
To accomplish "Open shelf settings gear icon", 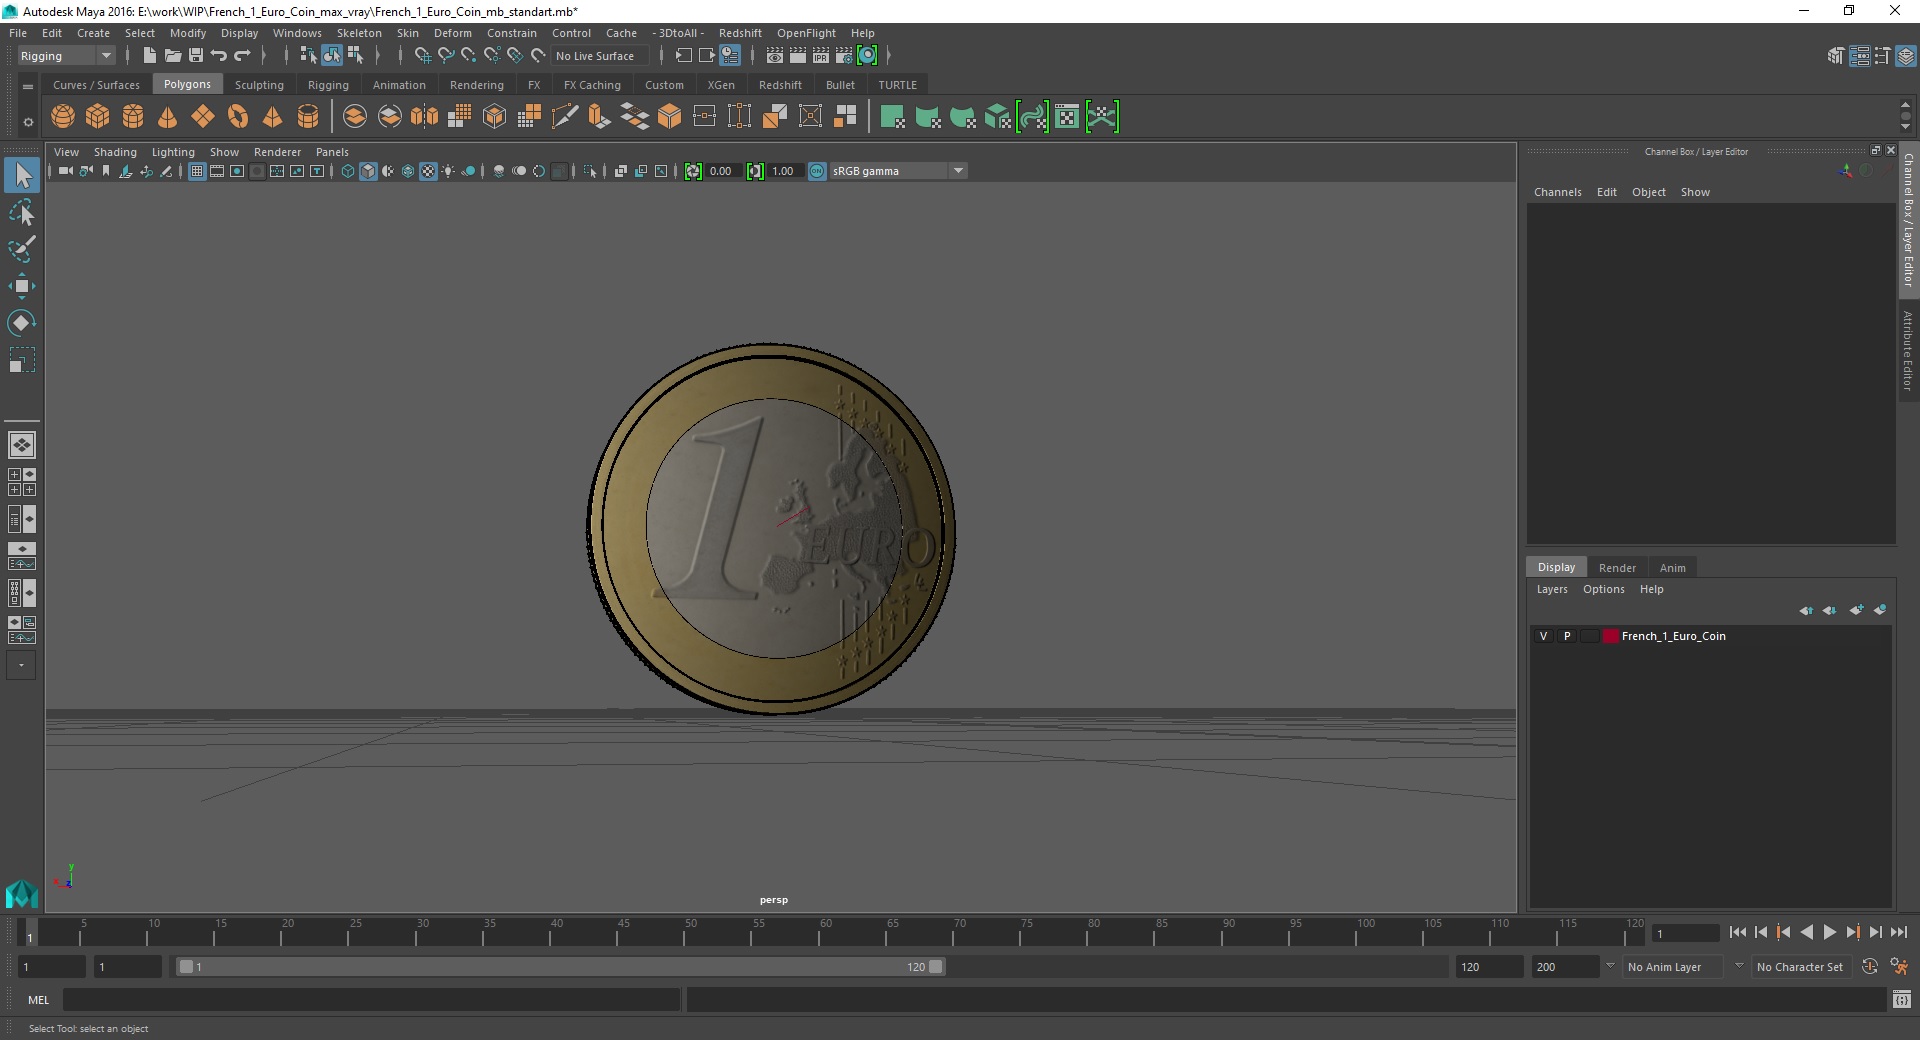I will (x=28, y=122).
